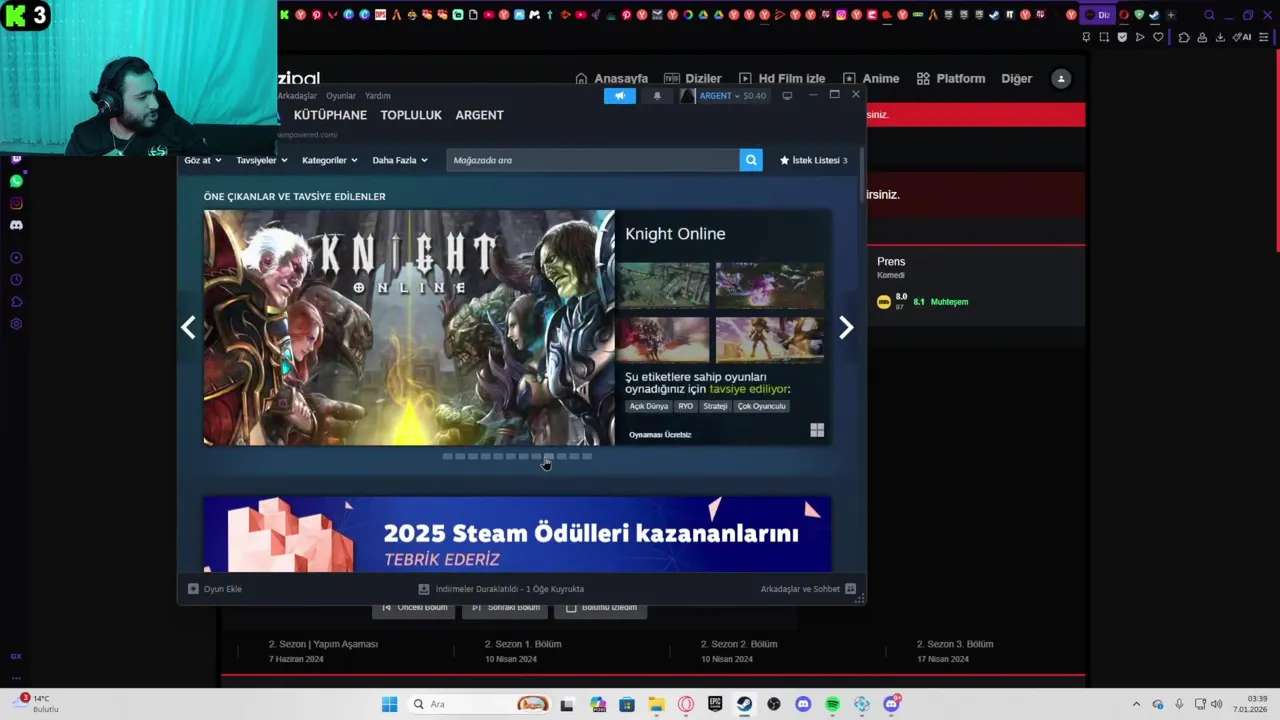
Task: Open Steam notifications bell
Action: (657, 96)
